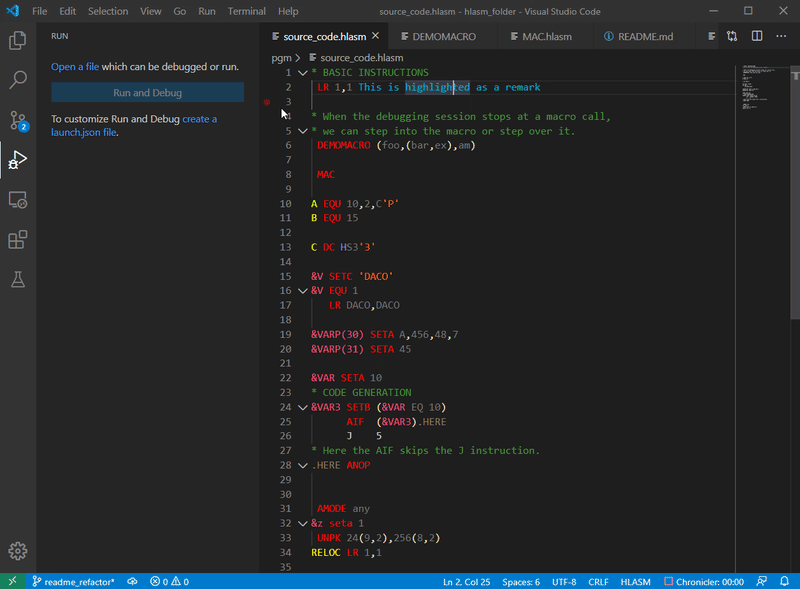Open the Testing beaker icon
This screenshot has height=589, width=800.
tap(16, 280)
